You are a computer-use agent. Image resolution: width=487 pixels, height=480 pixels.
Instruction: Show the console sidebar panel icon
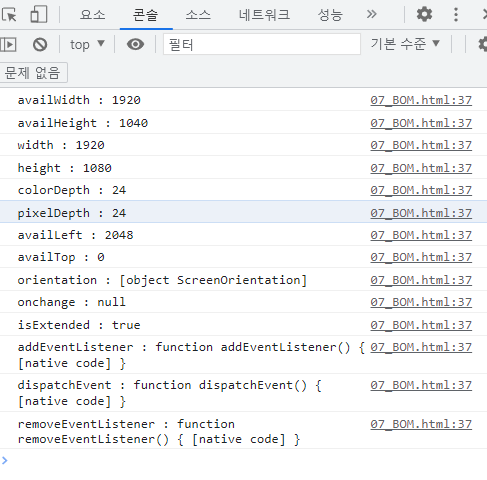click(x=8, y=44)
